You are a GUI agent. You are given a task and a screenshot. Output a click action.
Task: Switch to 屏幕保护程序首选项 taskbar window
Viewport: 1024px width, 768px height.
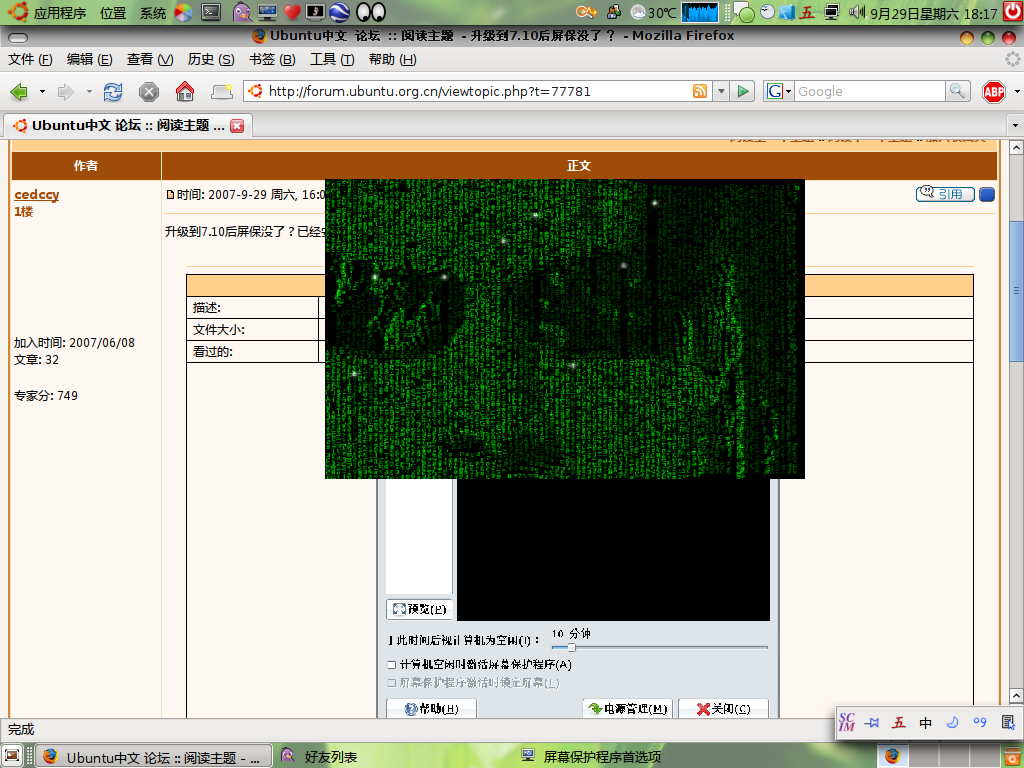point(591,757)
